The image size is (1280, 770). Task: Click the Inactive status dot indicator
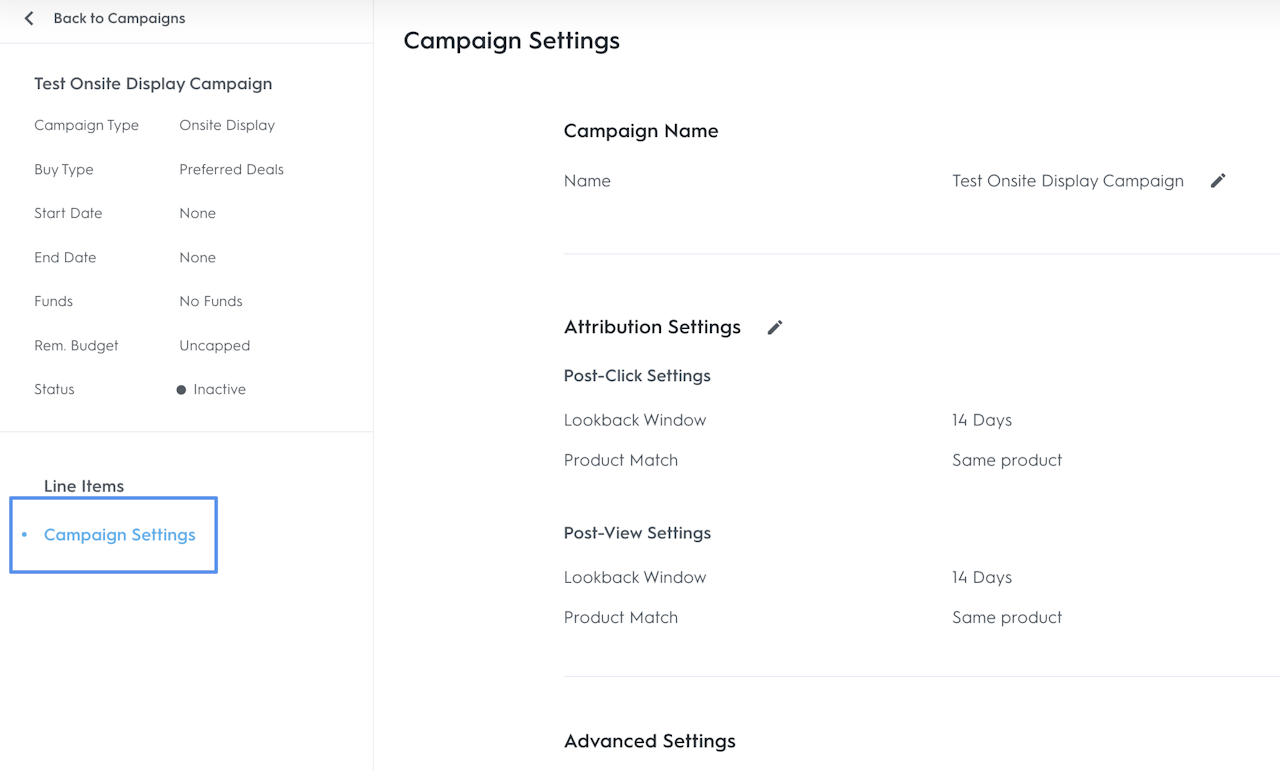pos(181,390)
